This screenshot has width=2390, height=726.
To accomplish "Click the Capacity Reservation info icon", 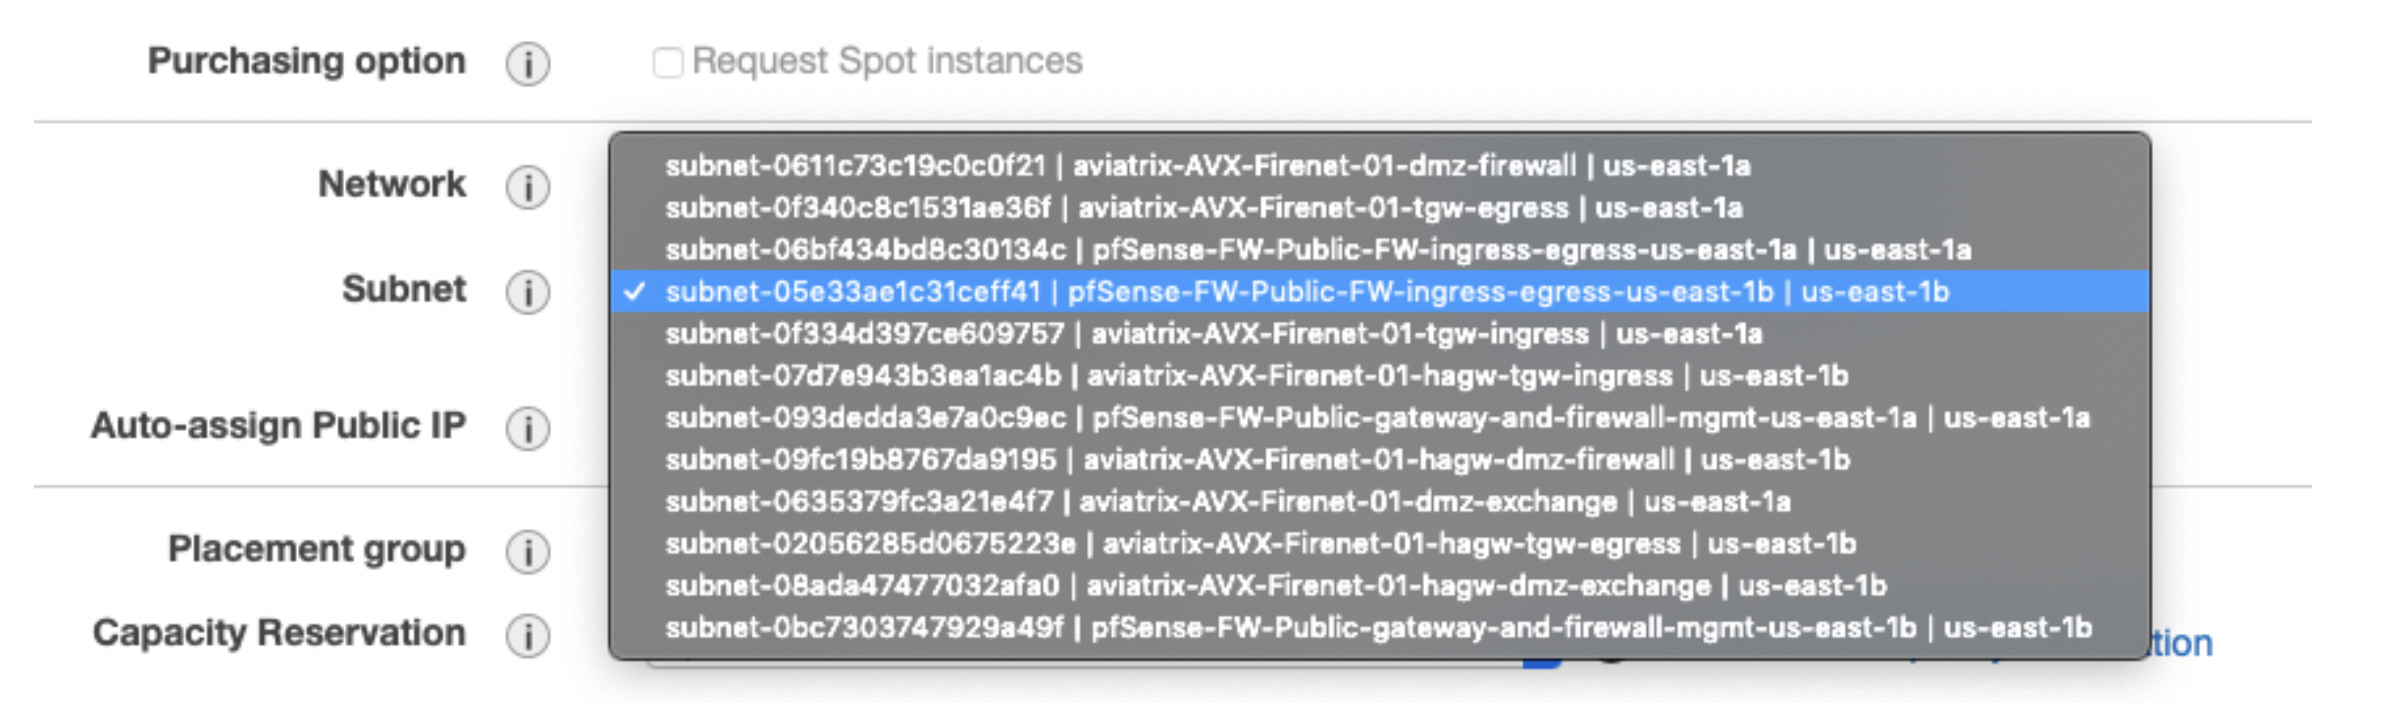I will pos(527,635).
